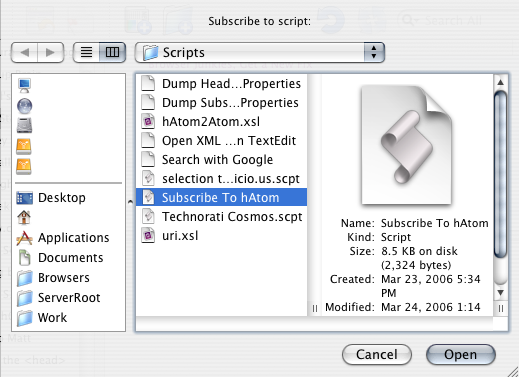Select Open XML ...n TextEdit file
Viewport: 519px width, 377px height.
pos(221,140)
